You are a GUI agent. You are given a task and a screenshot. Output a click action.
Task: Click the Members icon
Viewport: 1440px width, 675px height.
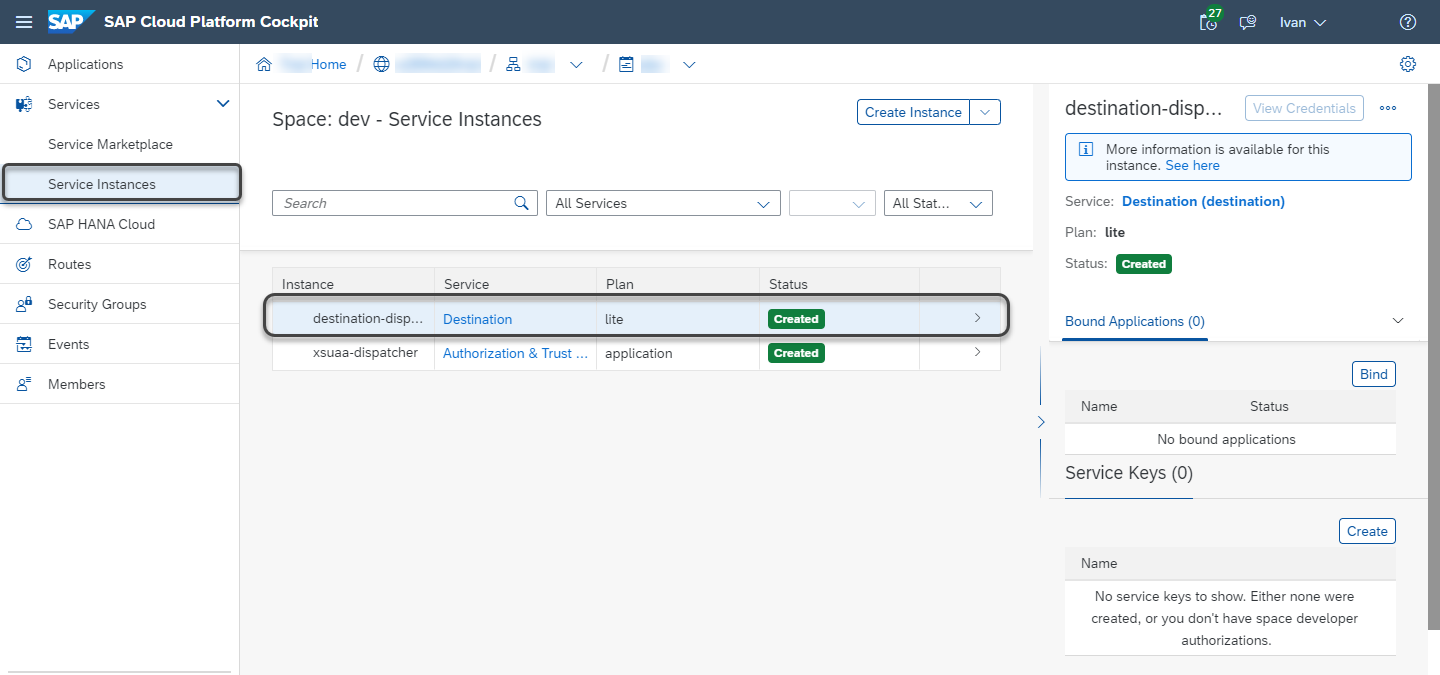click(24, 384)
